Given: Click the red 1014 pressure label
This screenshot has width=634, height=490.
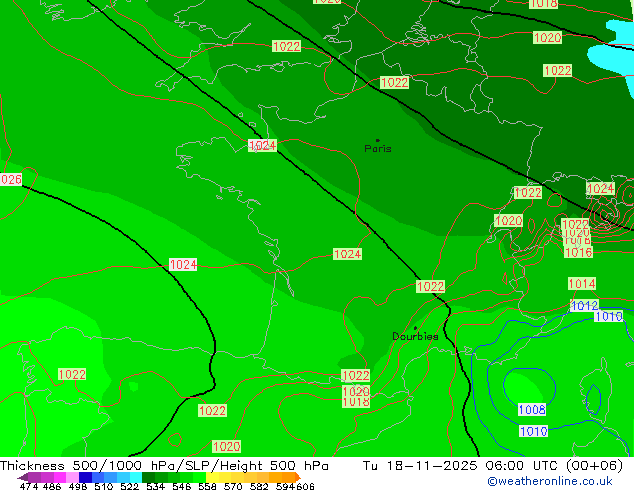Looking at the screenshot, I should 582,283.
